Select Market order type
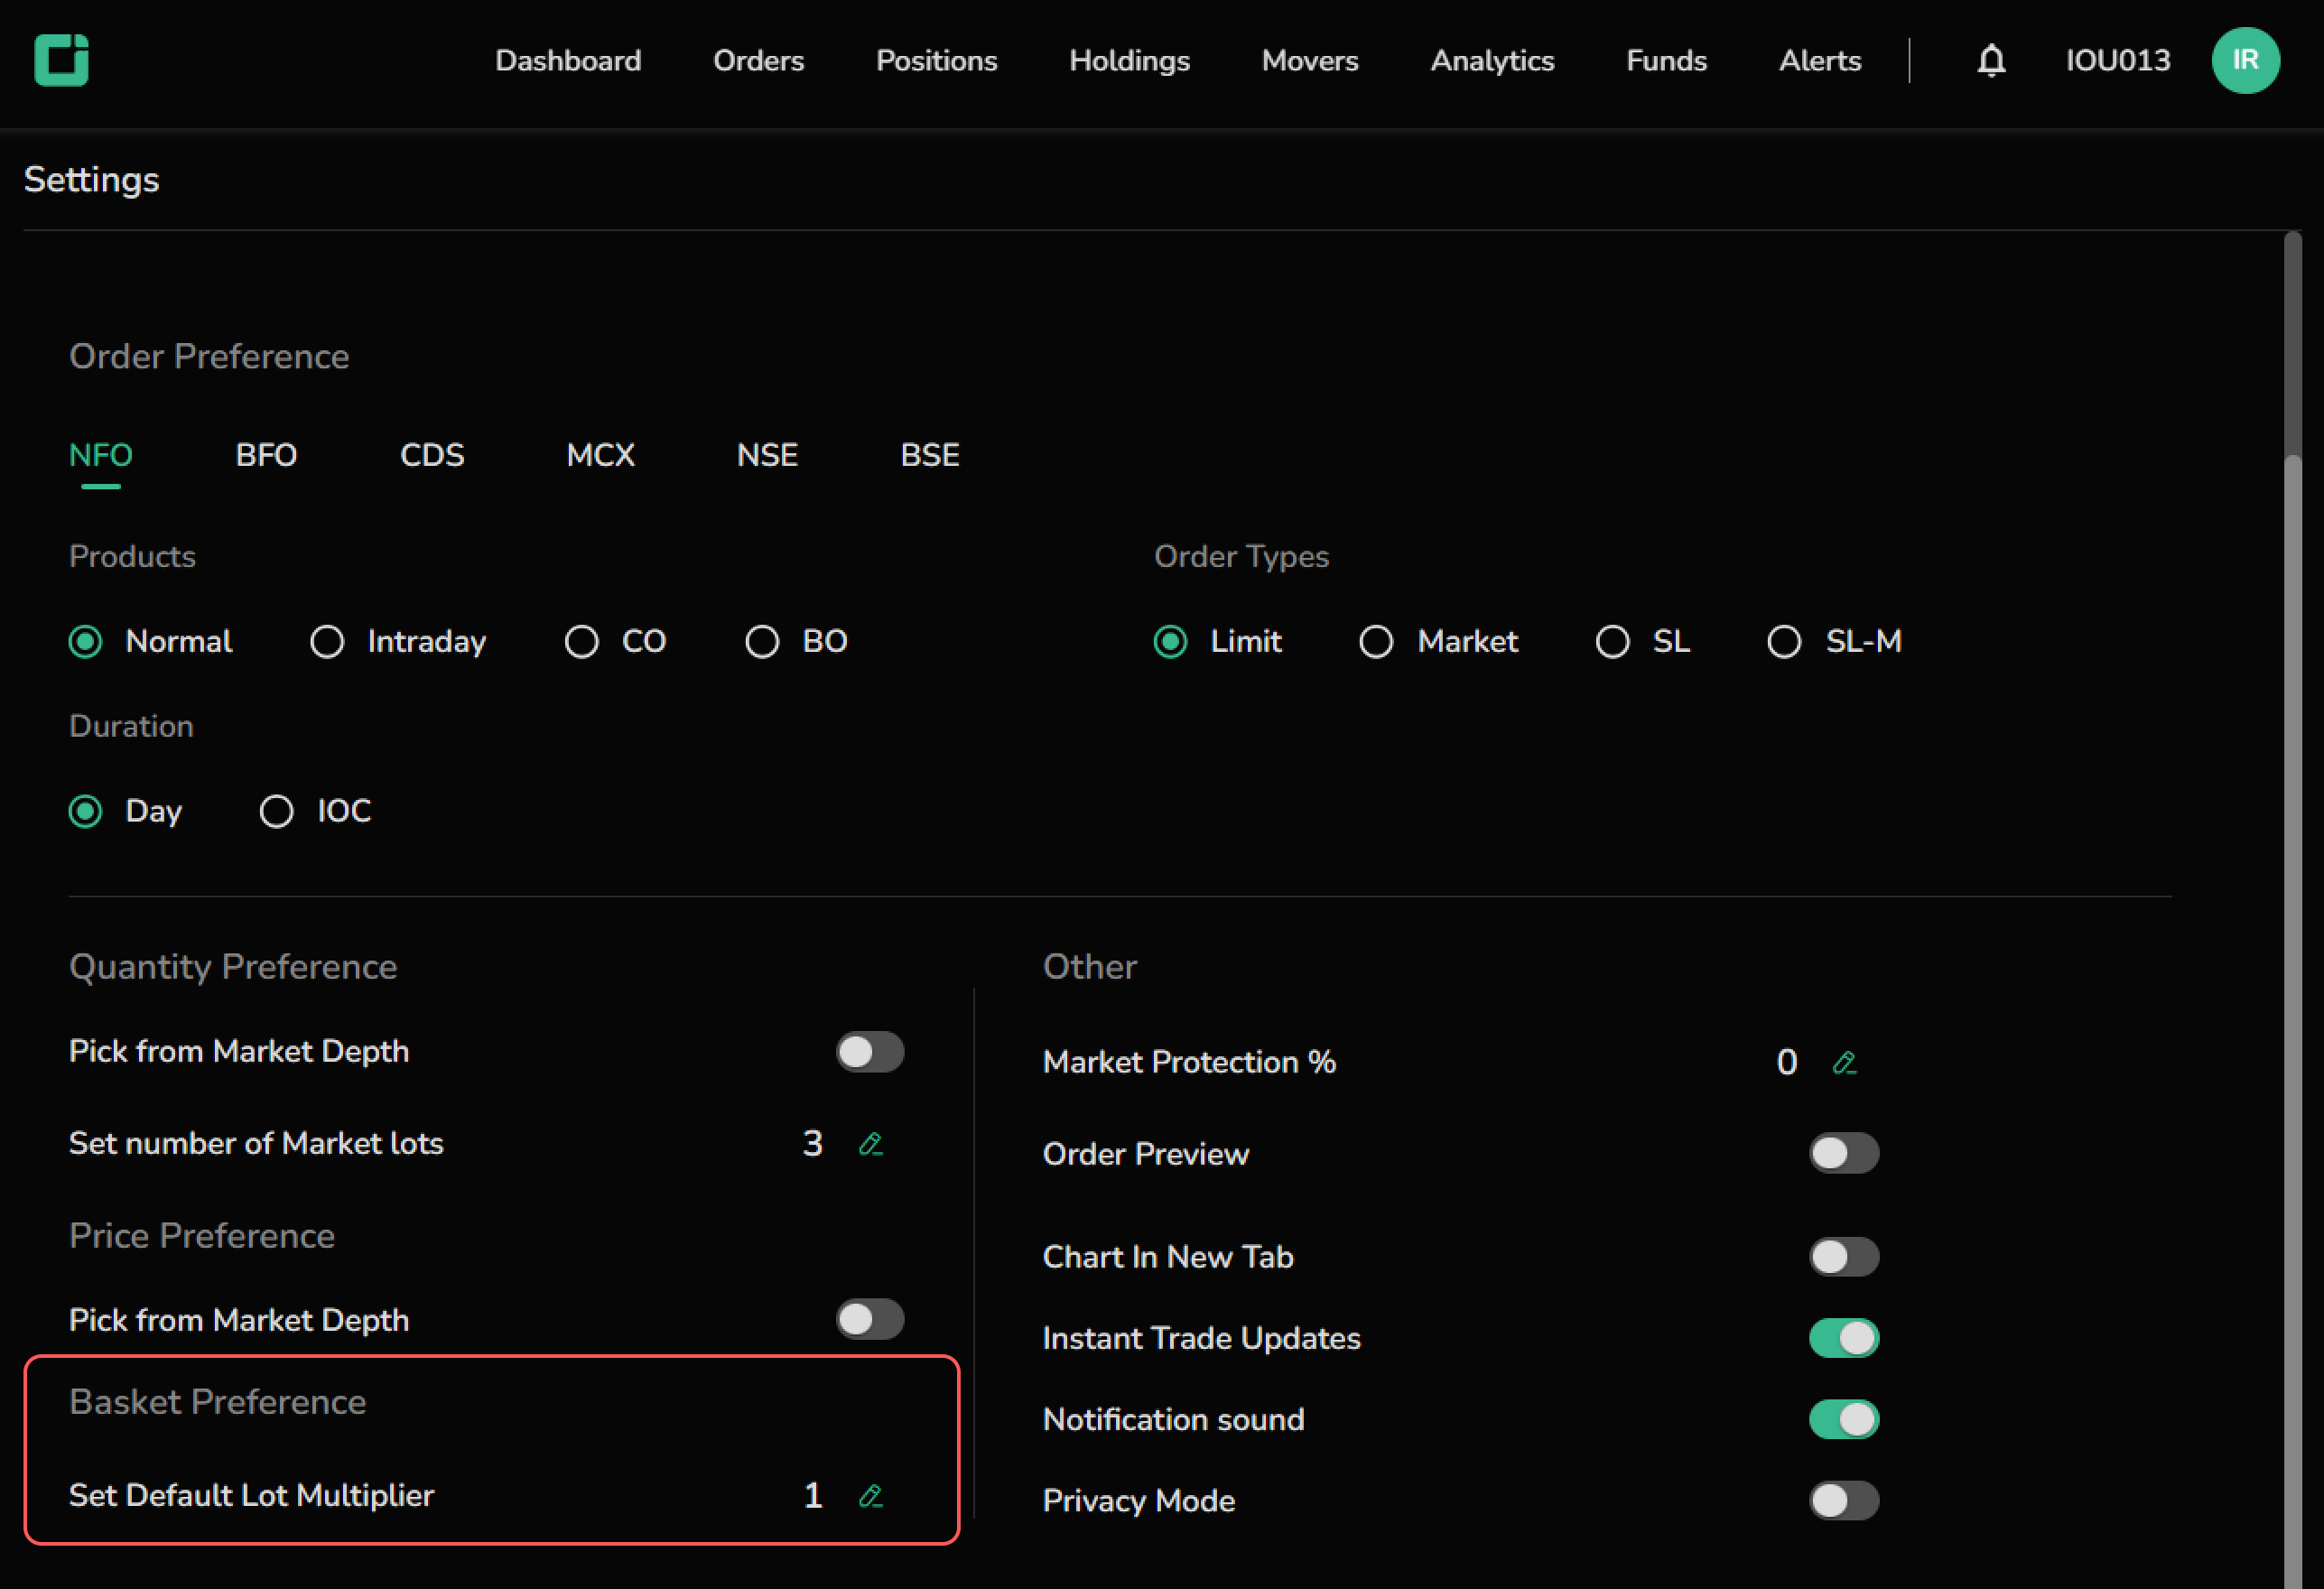Image resolution: width=2324 pixels, height=1589 pixels. point(1376,641)
